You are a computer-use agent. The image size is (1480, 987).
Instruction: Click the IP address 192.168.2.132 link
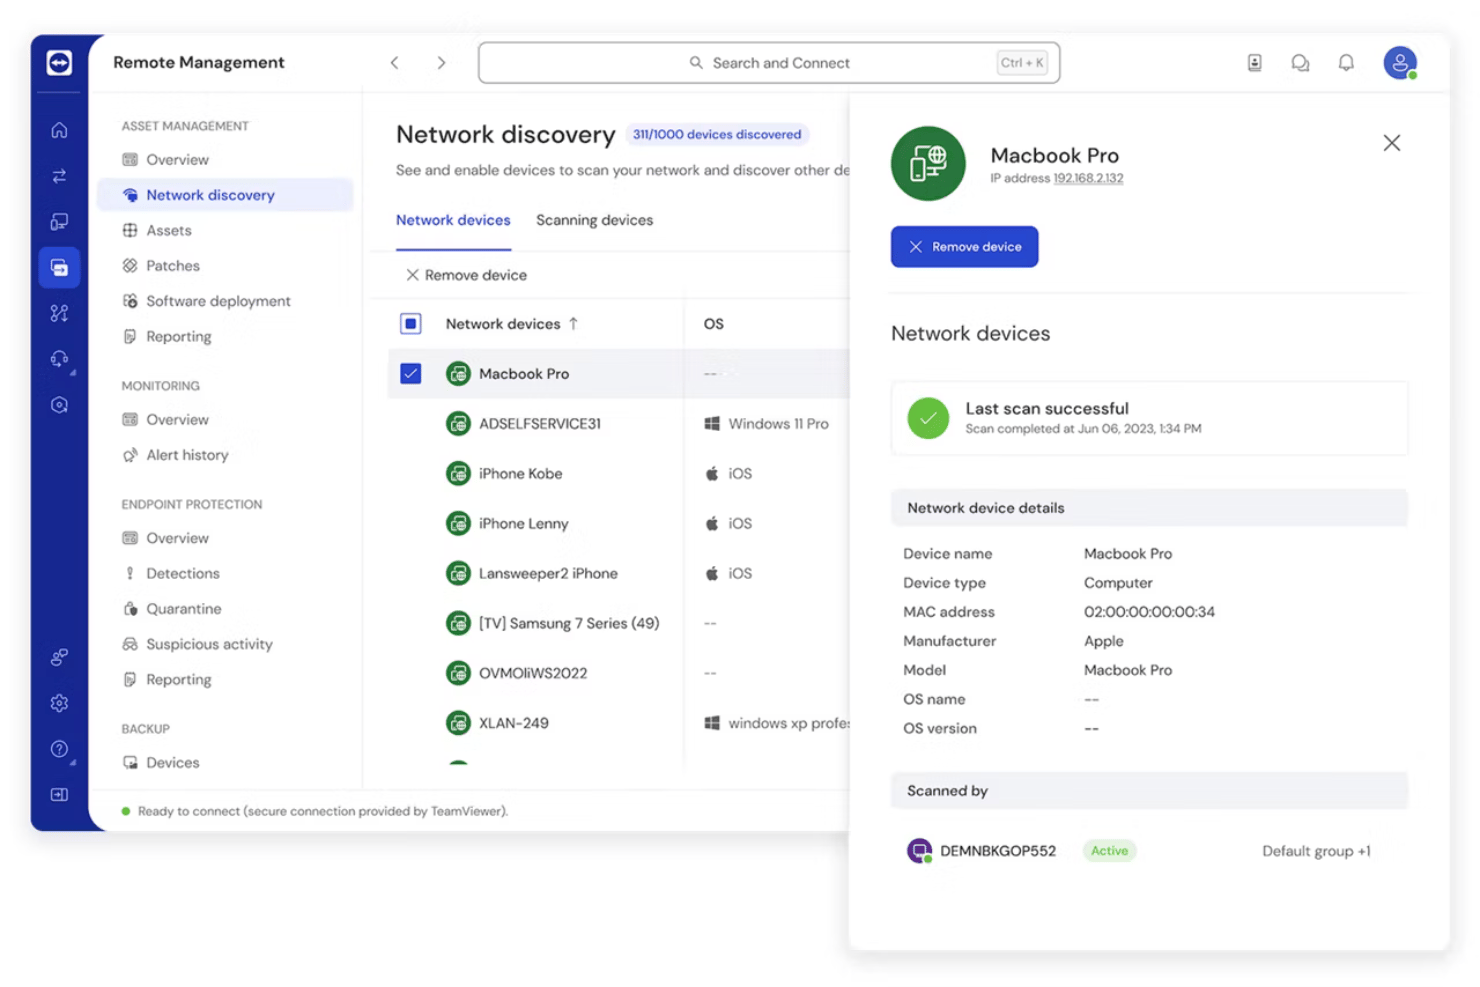[x=1088, y=179]
